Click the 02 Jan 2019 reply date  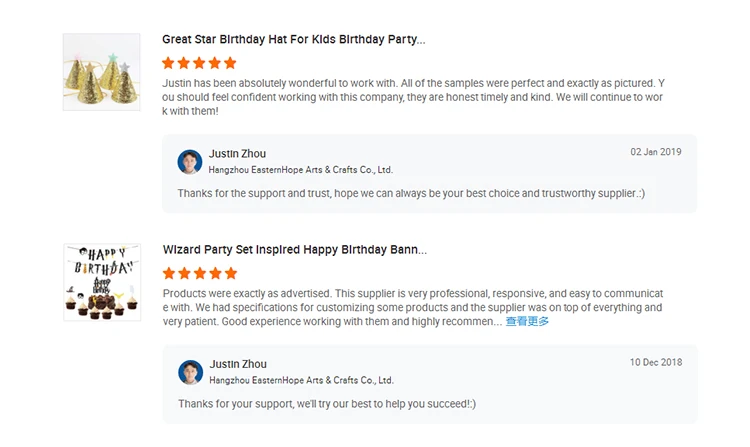pos(655,152)
